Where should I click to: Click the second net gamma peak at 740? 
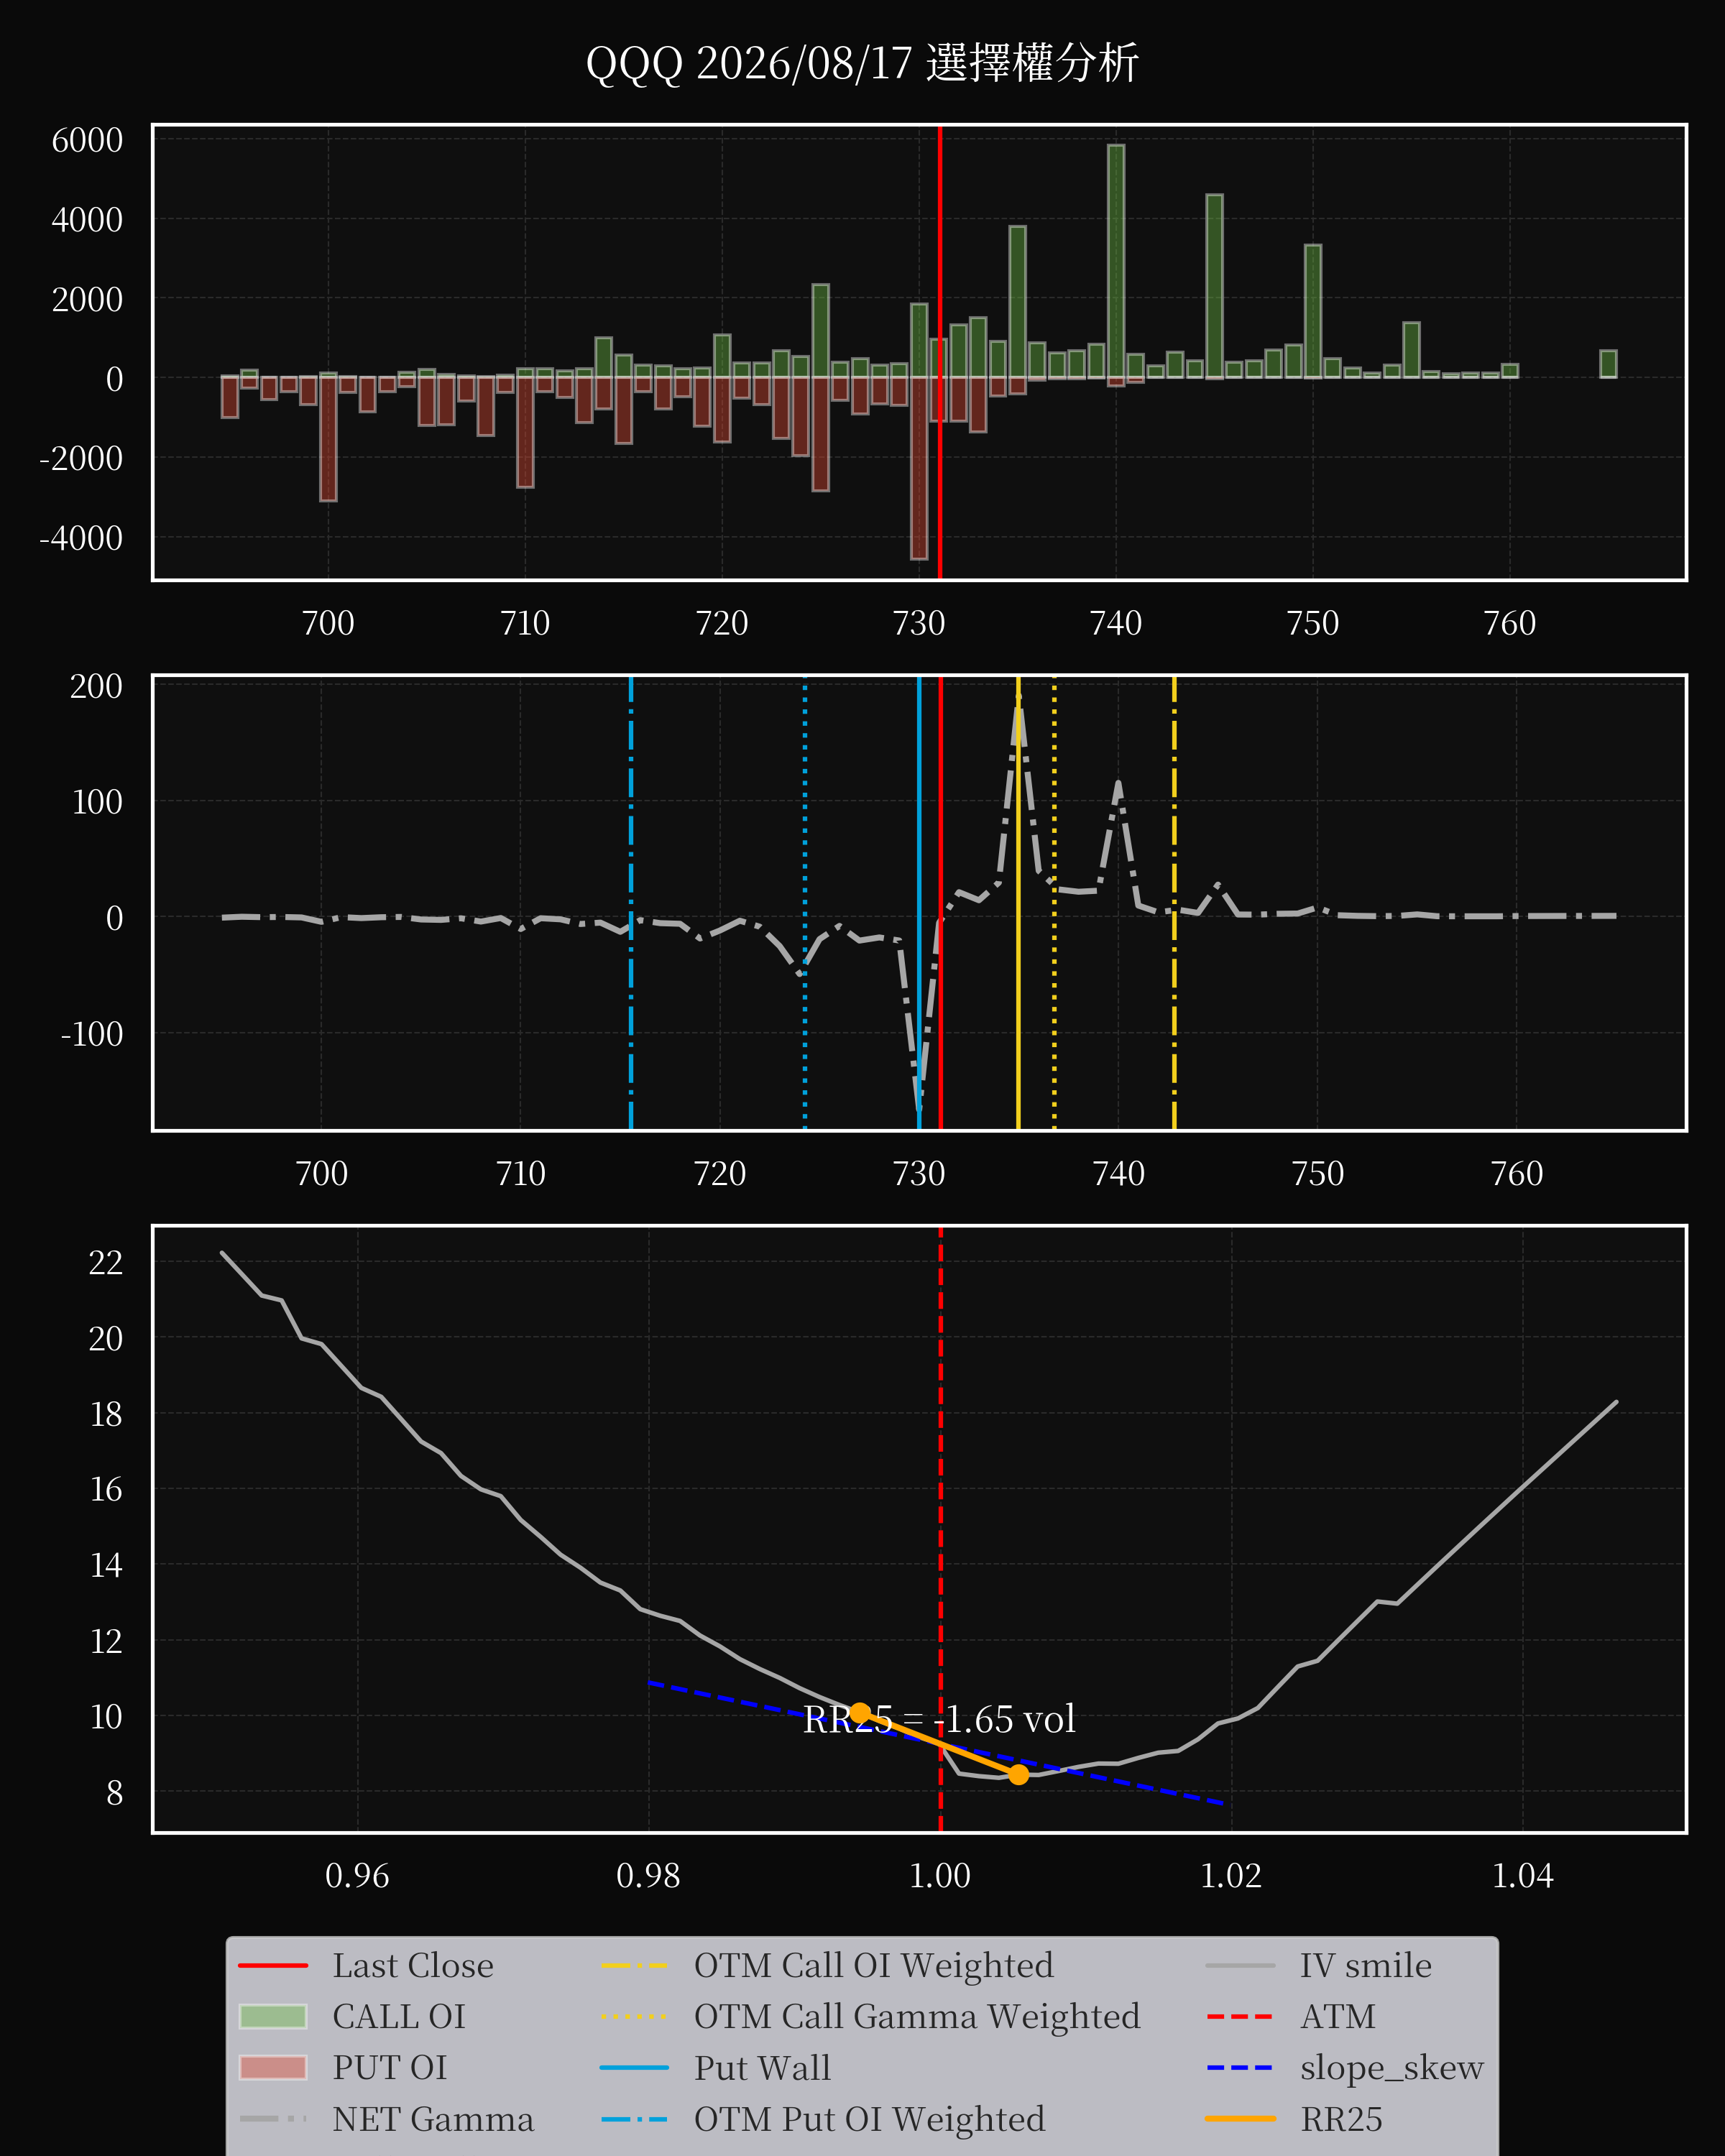pos(1118,785)
